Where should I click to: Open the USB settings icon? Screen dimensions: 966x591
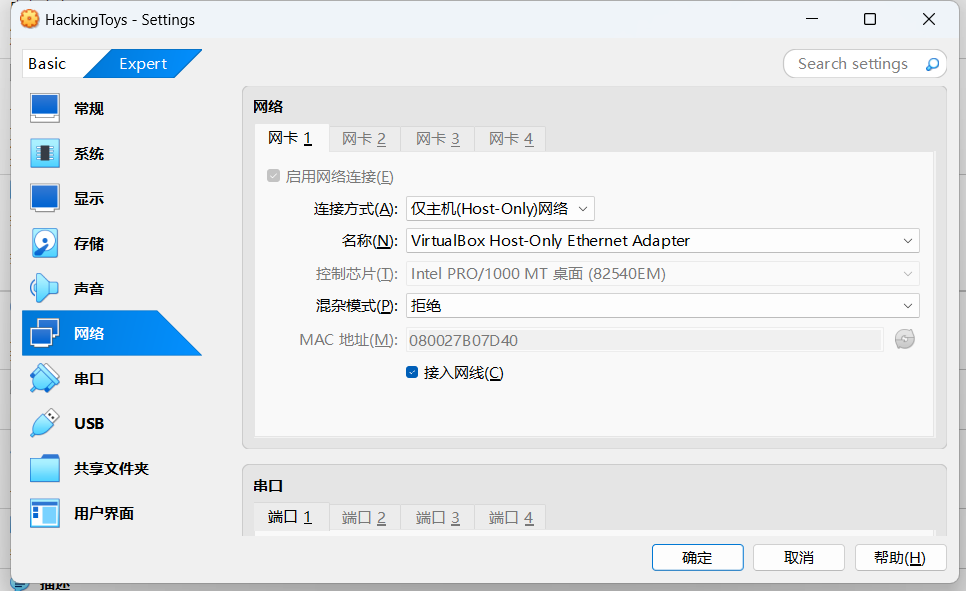(45, 423)
